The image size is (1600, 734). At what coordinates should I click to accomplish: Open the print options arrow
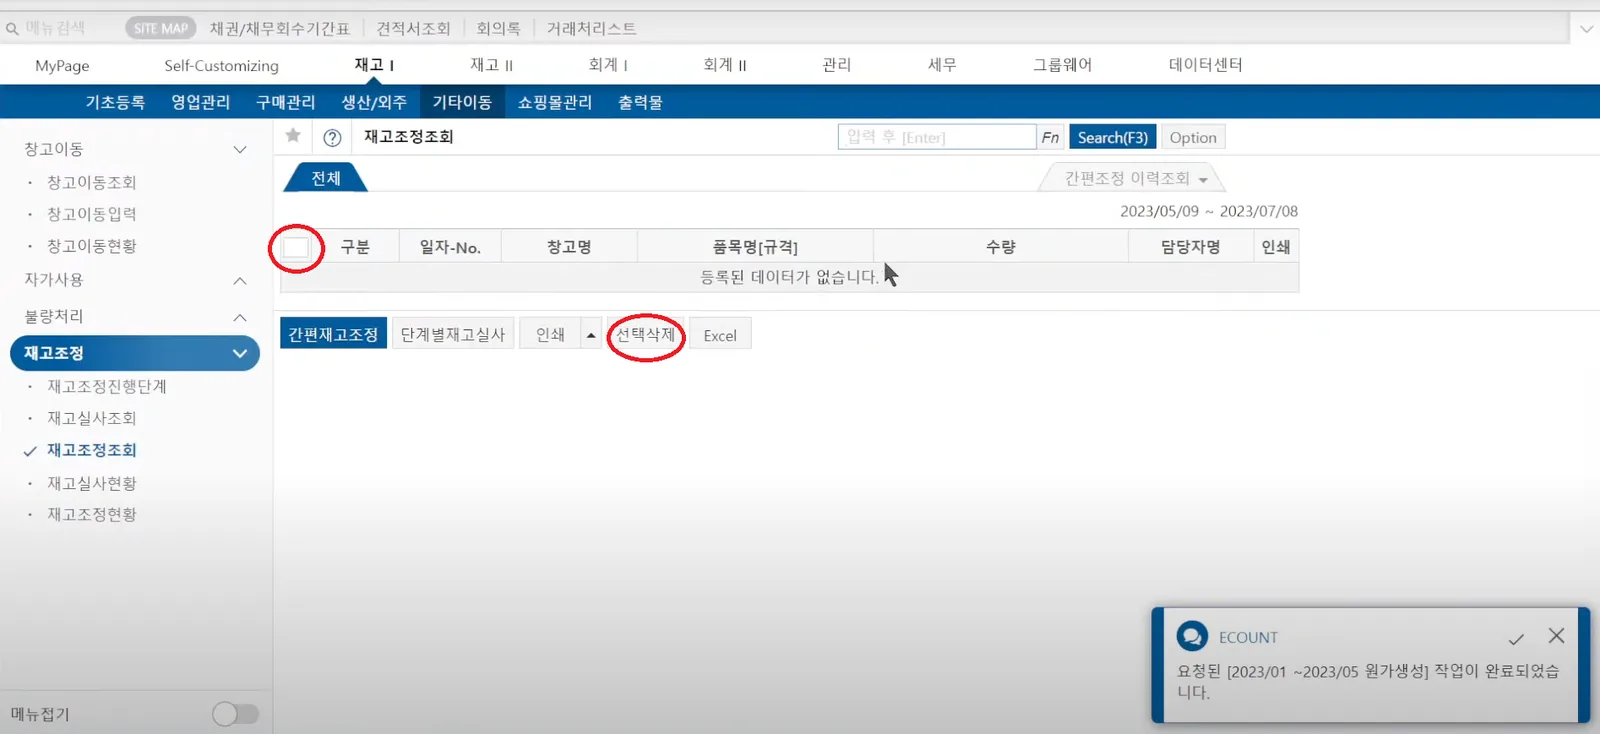pyautogui.click(x=591, y=335)
